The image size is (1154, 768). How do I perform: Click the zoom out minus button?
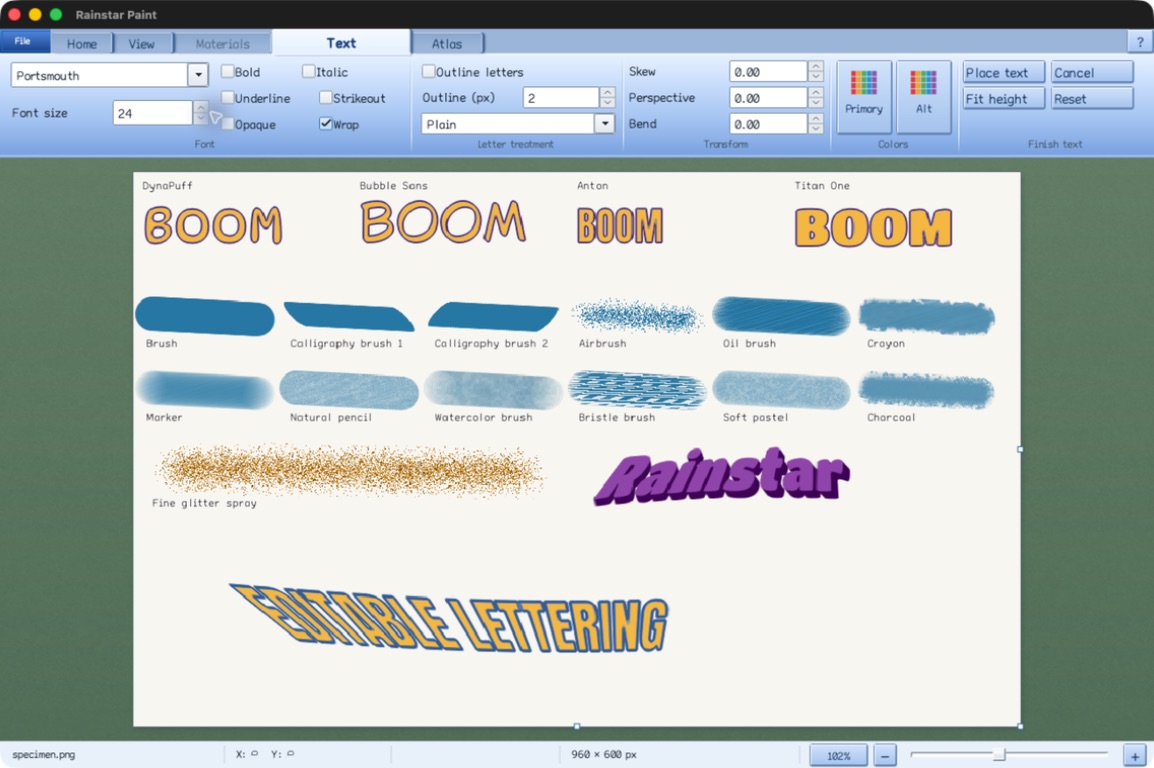point(885,755)
